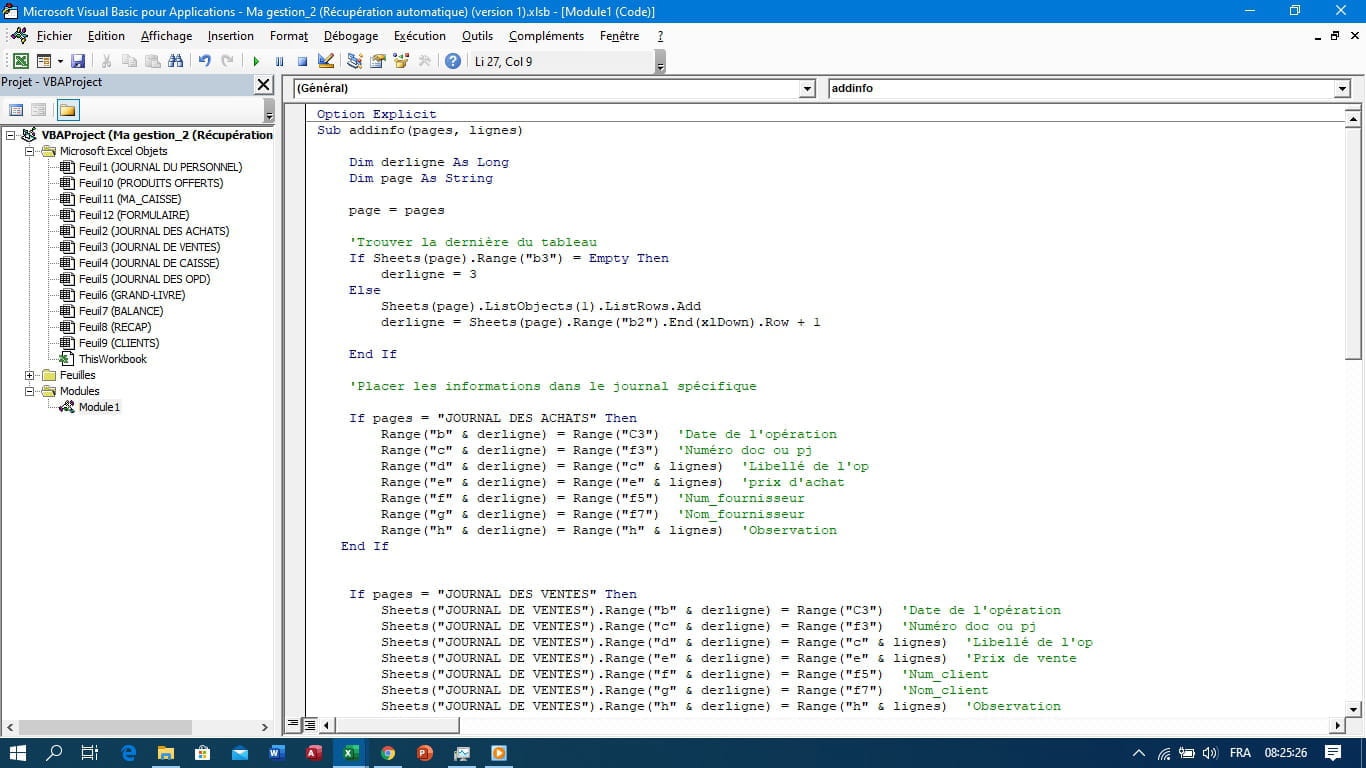
Task: Click the Save workbook icon
Action: 77,61
